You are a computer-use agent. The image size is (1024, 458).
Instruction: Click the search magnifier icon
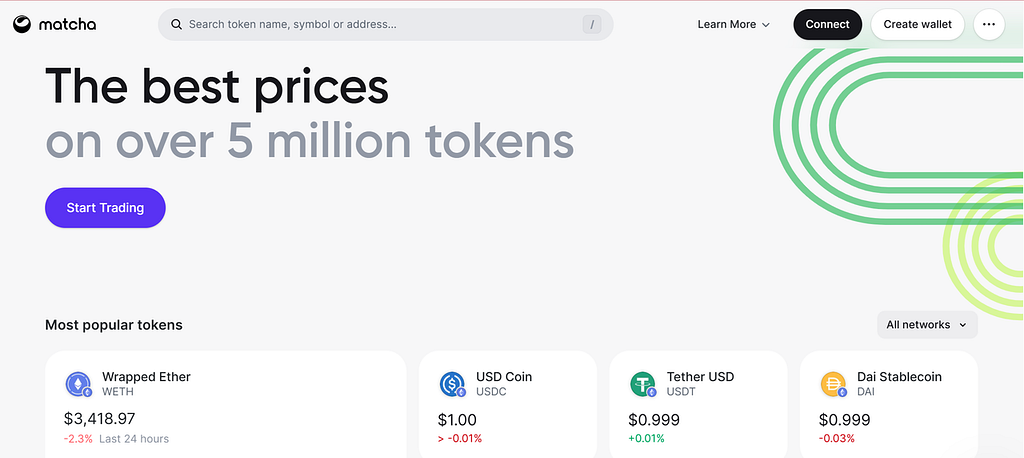point(176,25)
